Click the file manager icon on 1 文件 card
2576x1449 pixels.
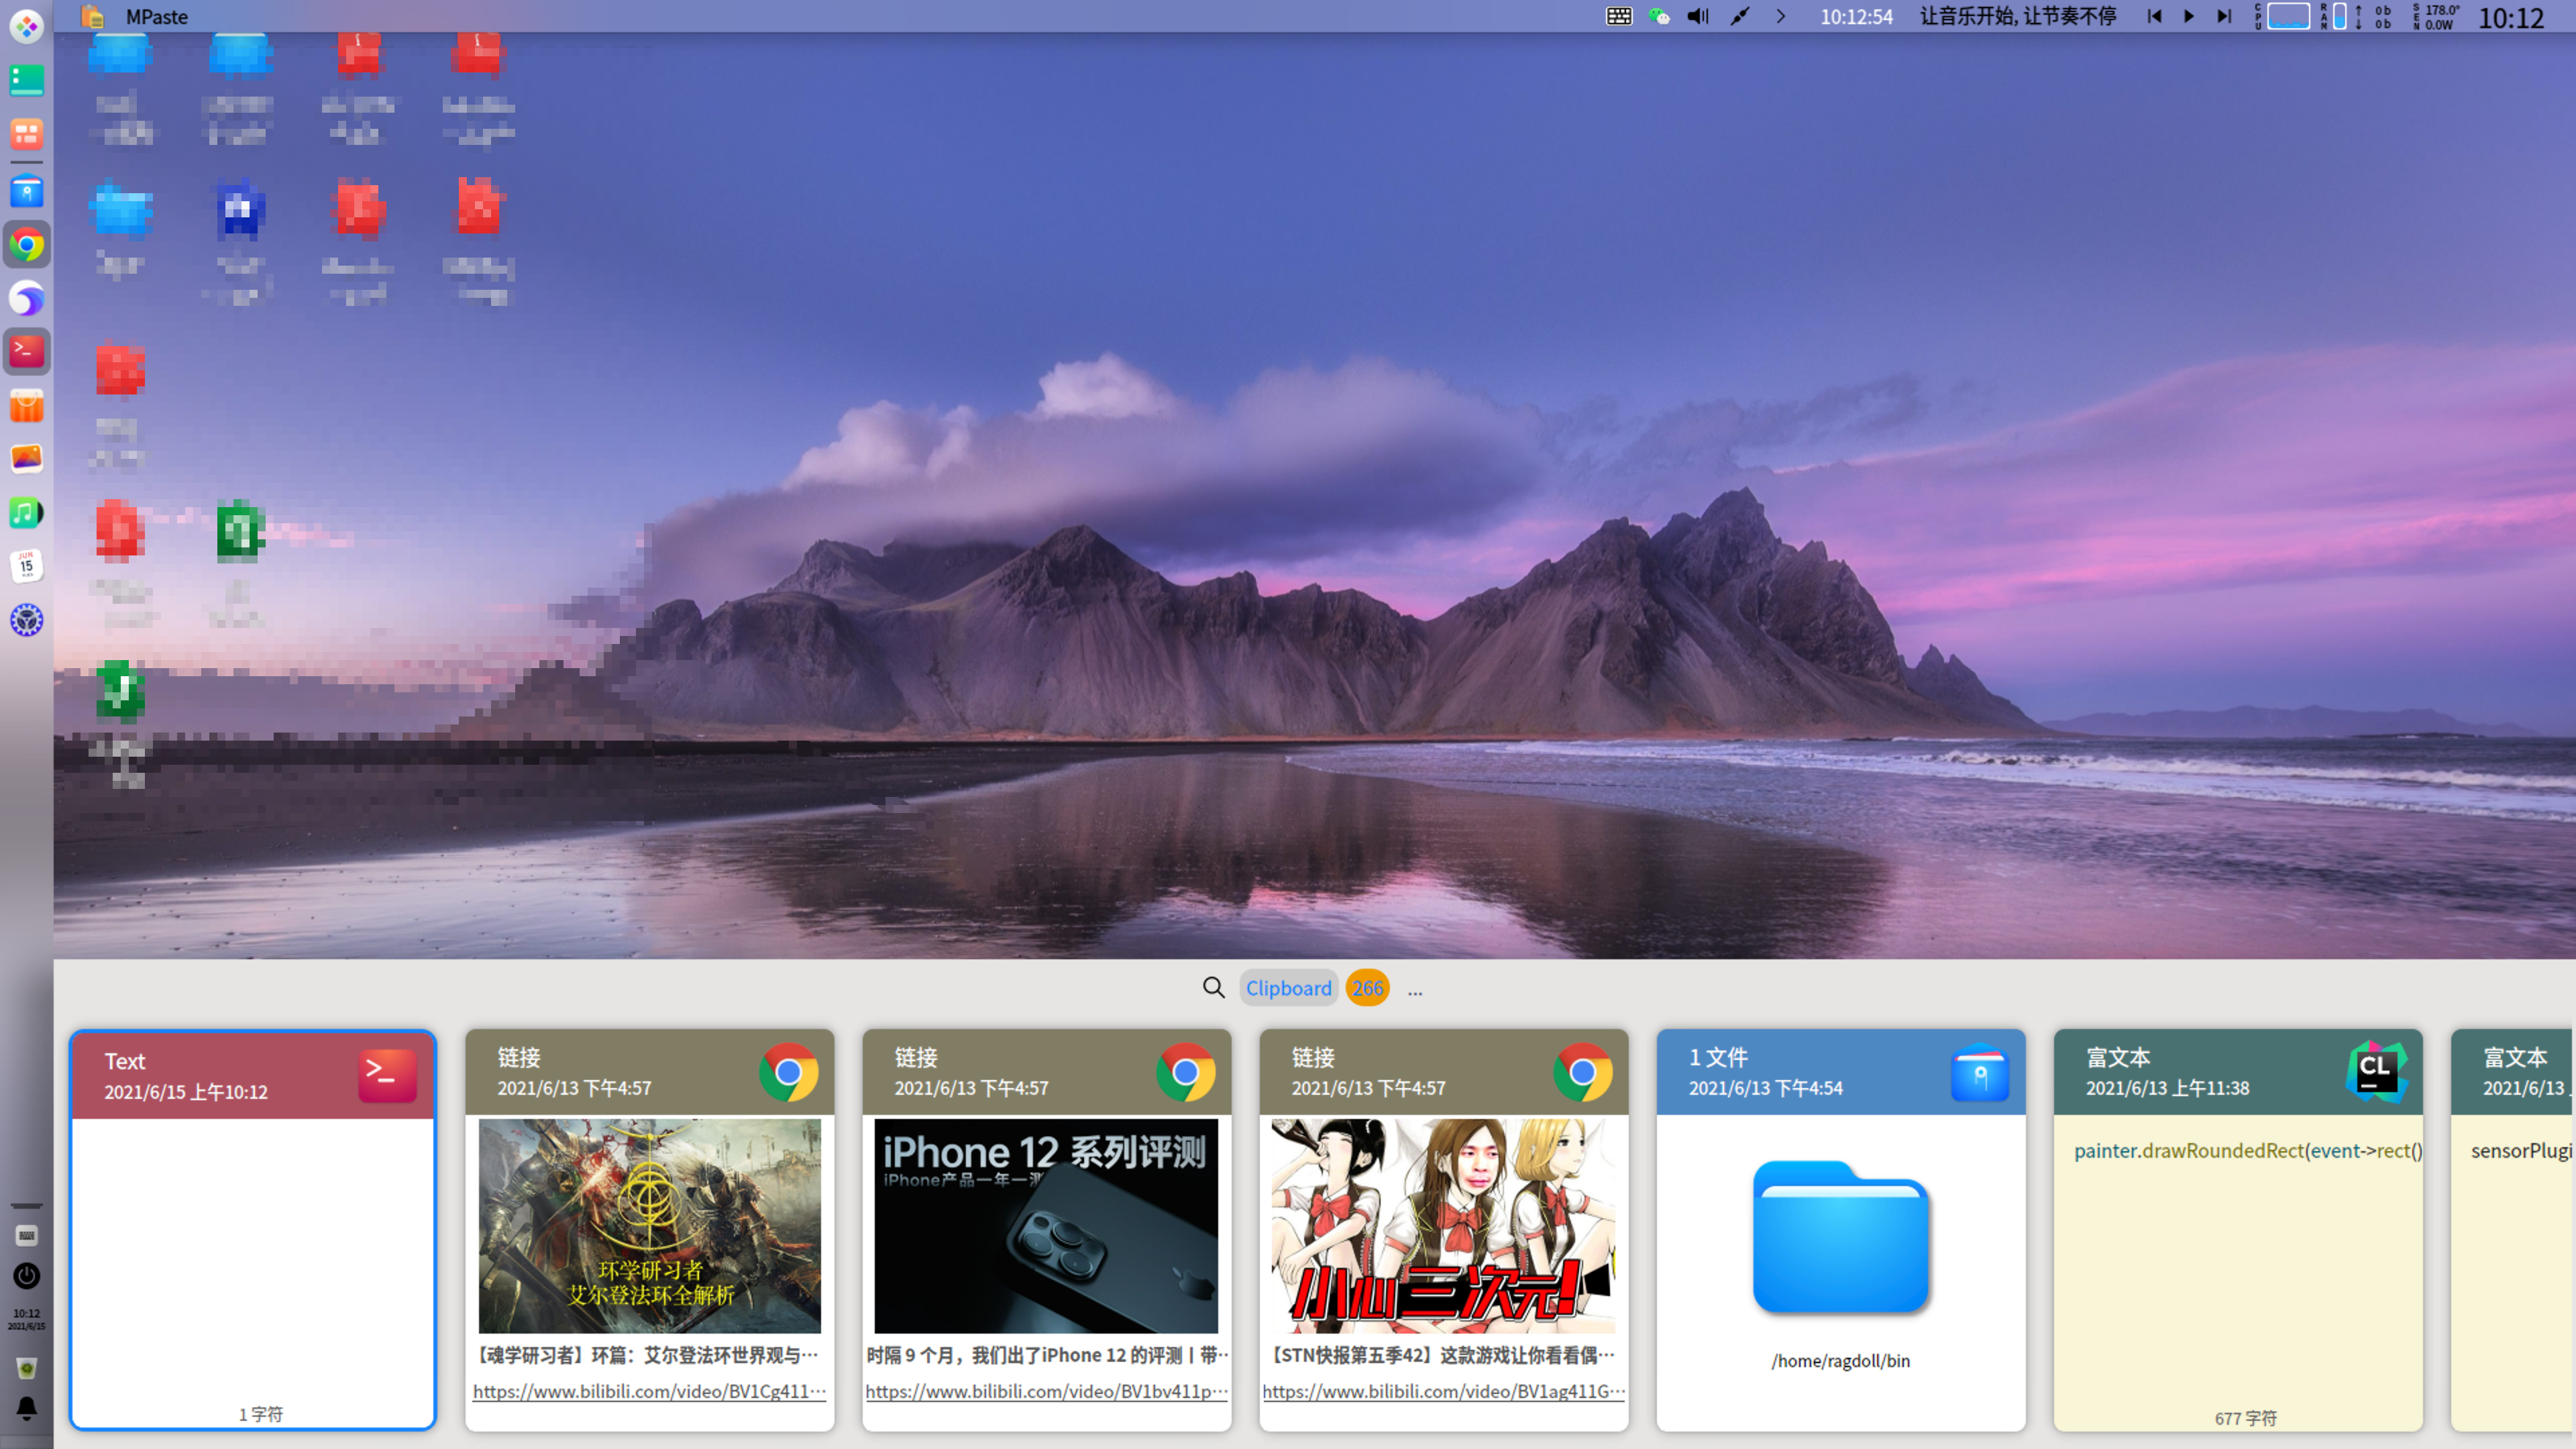pyautogui.click(x=1979, y=1072)
